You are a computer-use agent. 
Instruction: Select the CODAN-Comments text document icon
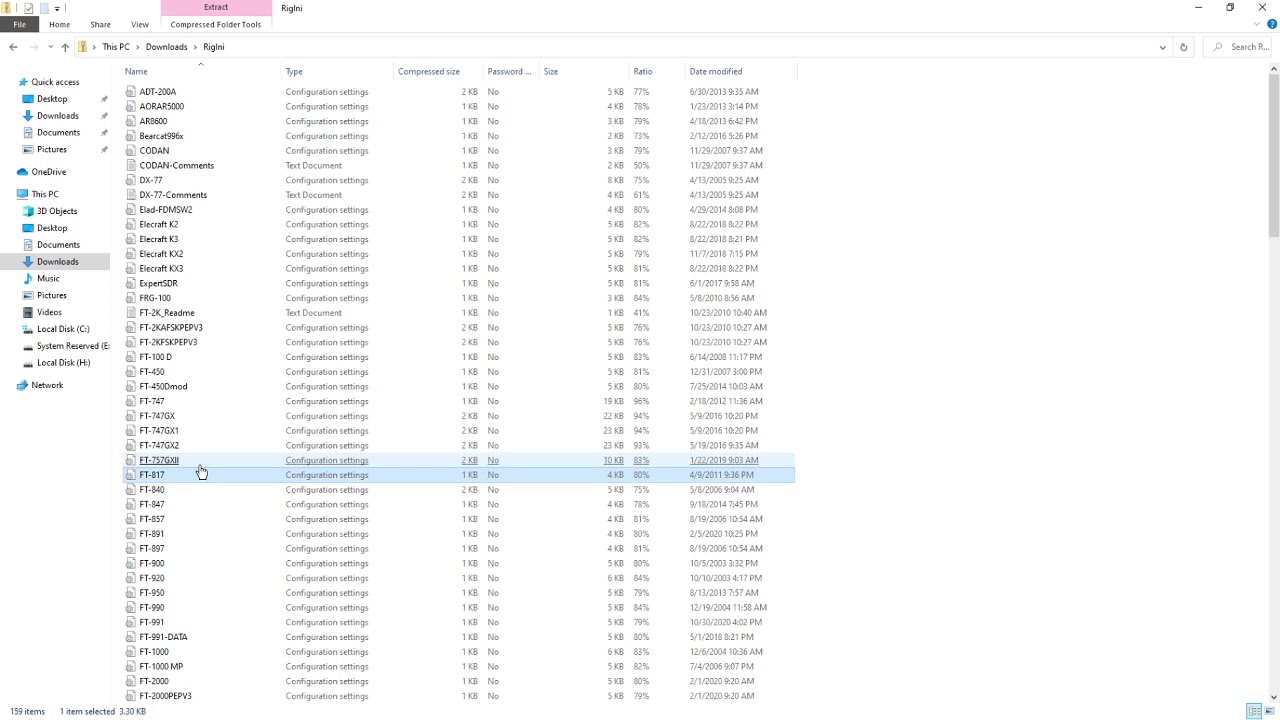(x=131, y=165)
